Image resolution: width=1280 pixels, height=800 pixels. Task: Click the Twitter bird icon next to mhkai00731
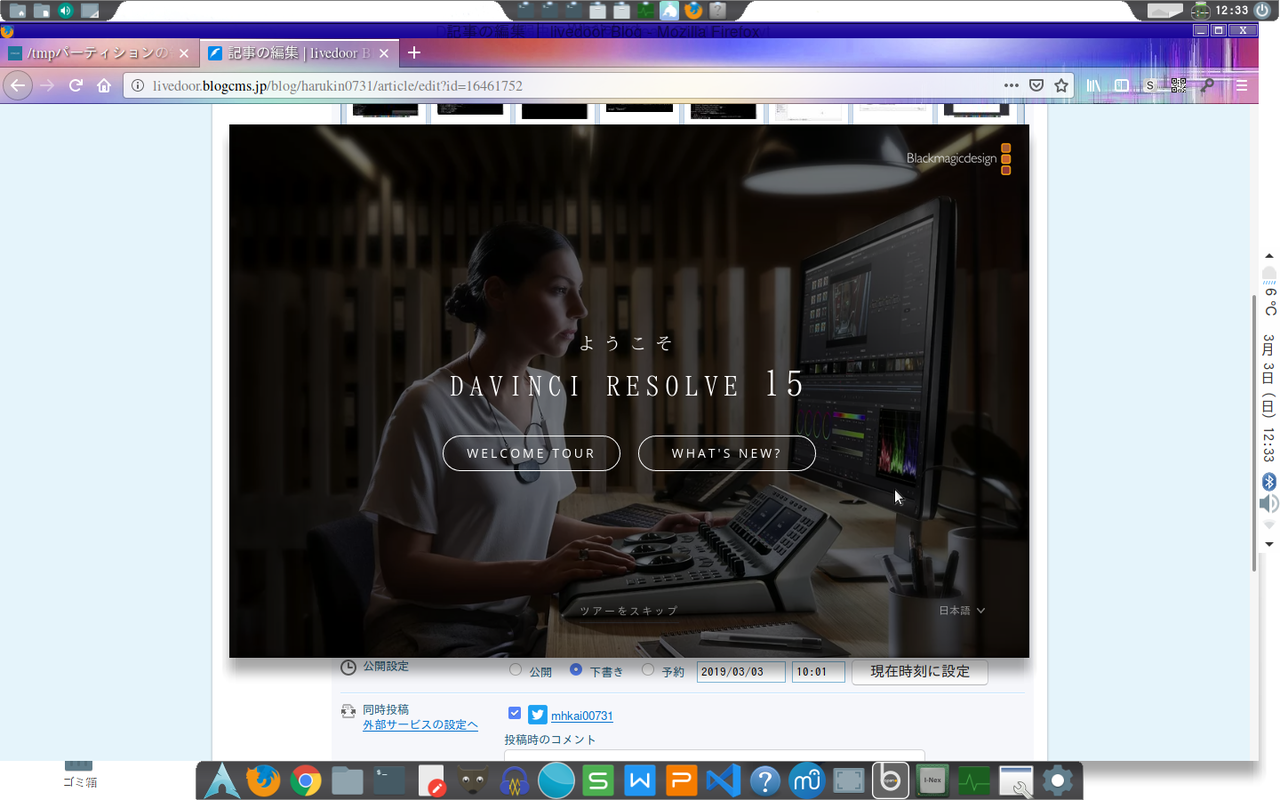pos(537,715)
